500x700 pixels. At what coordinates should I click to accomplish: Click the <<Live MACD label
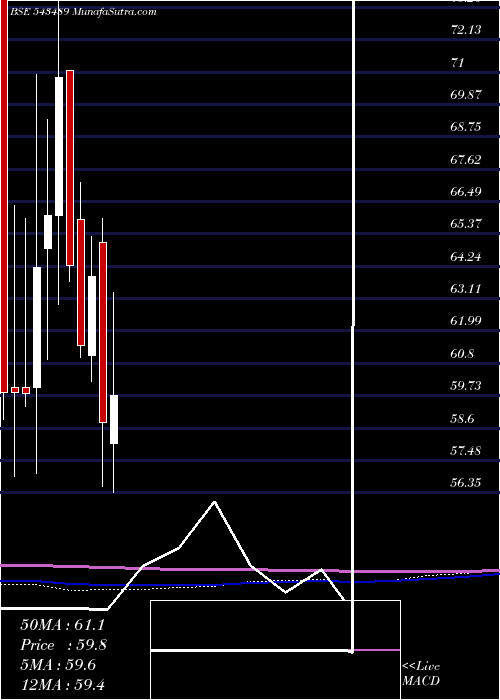coord(421,674)
